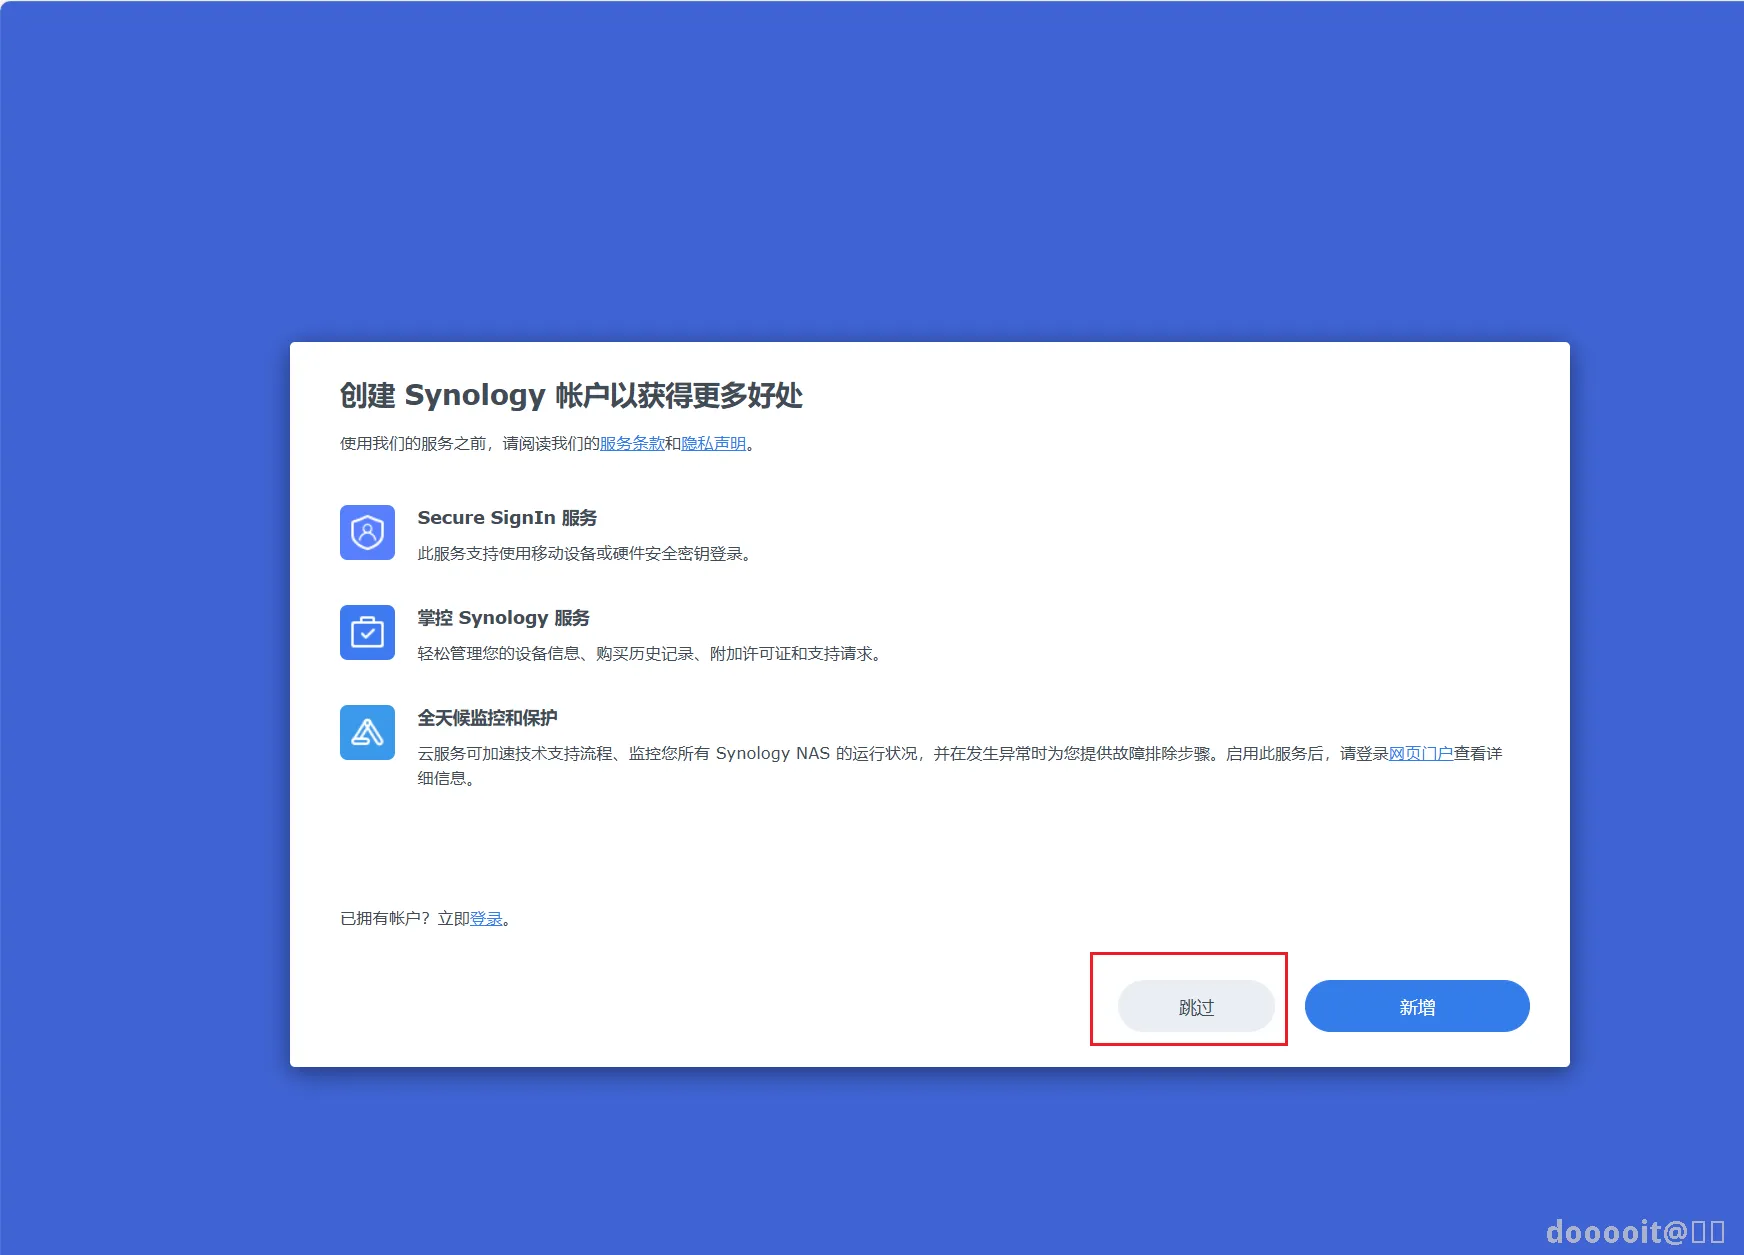The height and width of the screenshot is (1255, 1744).
Task: Click the person symbol in the shield icon
Action: point(367,532)
